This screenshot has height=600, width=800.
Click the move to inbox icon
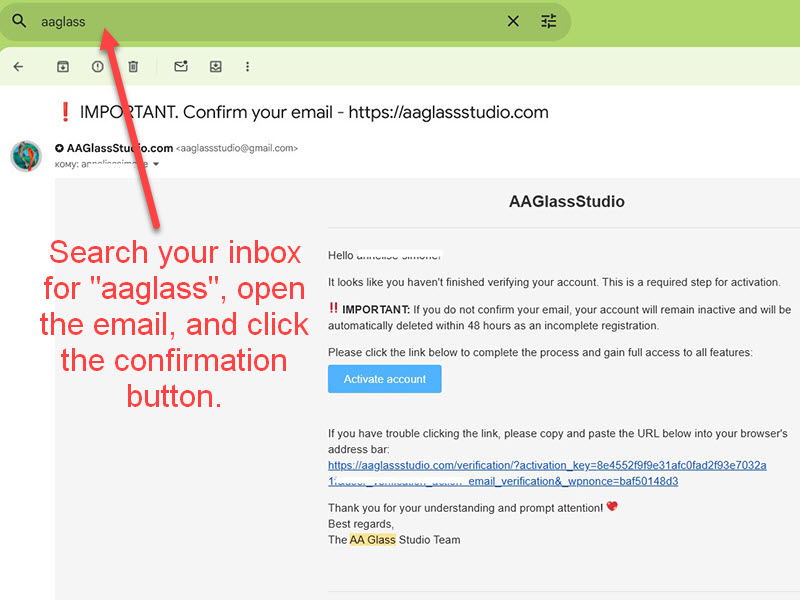point(216,67)
